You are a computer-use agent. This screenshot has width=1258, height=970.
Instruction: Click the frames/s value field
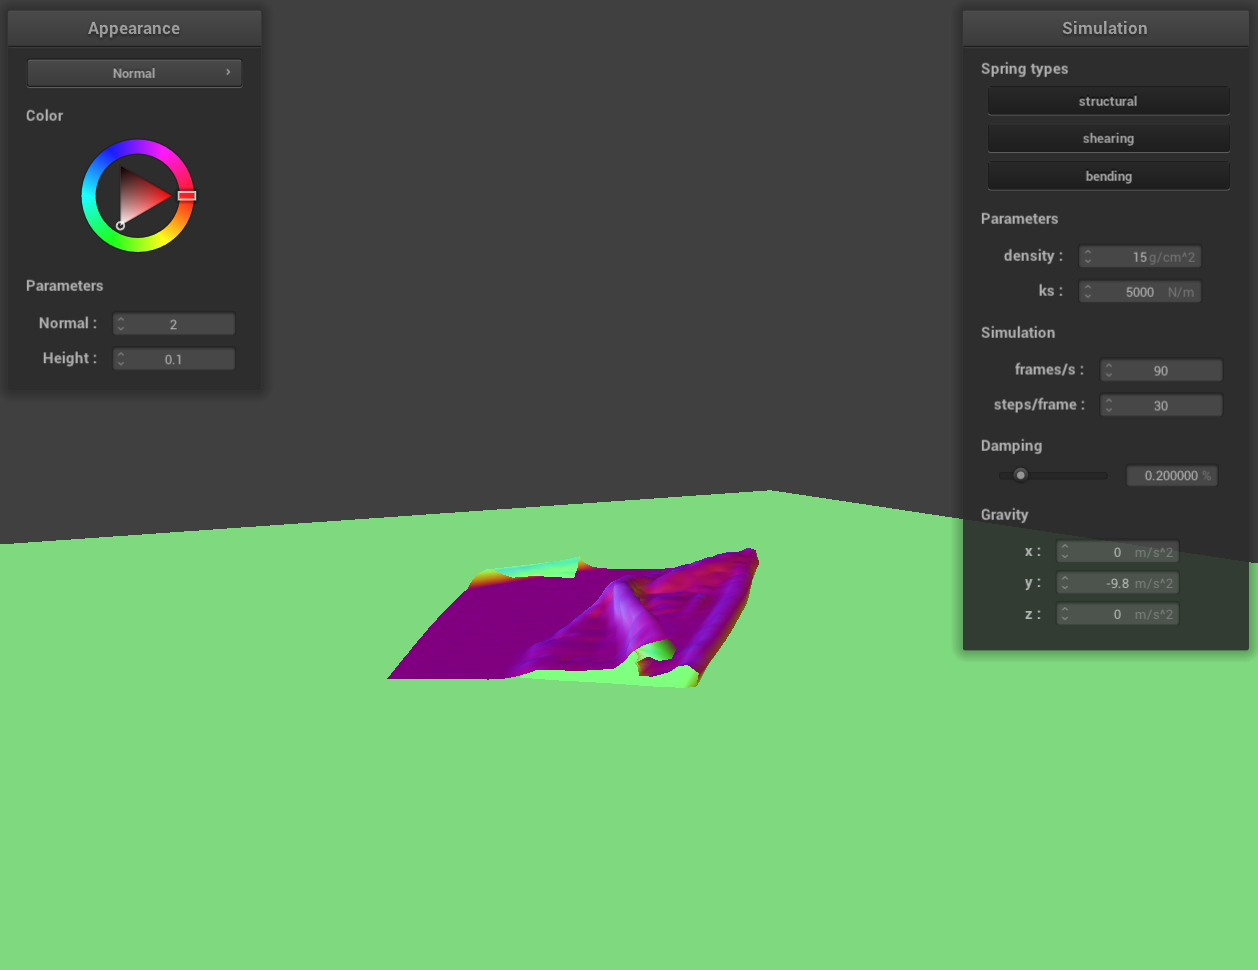point(1161,370)
